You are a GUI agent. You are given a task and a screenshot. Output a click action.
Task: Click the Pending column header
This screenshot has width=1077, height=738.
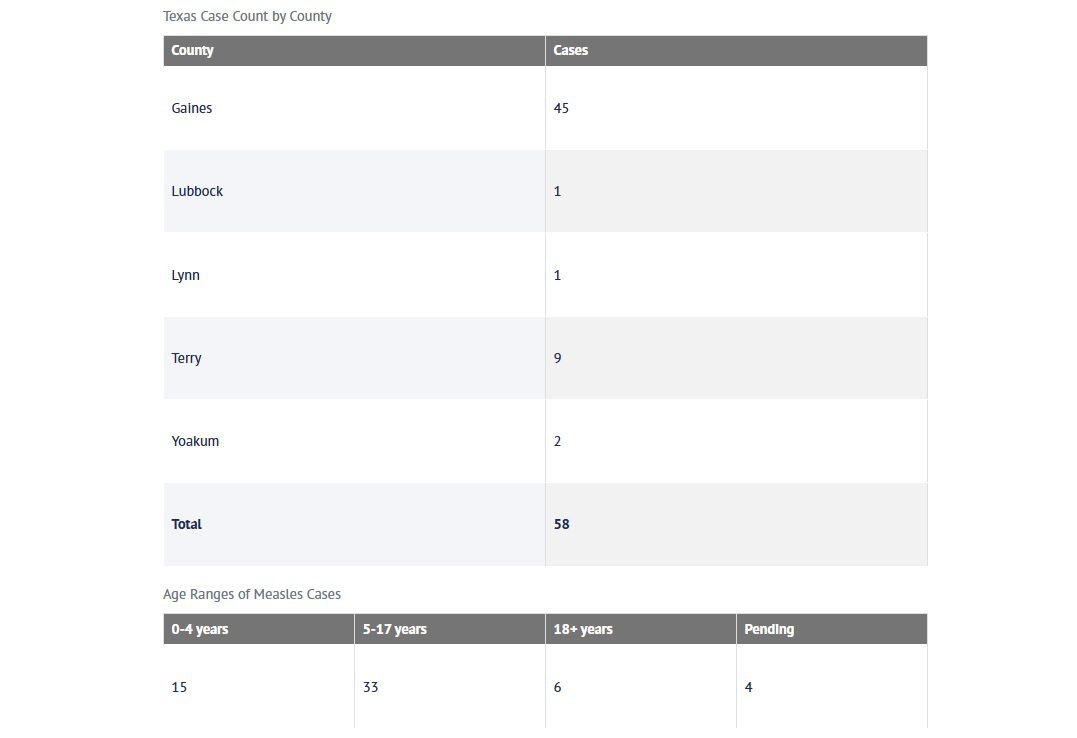[769, 629]
